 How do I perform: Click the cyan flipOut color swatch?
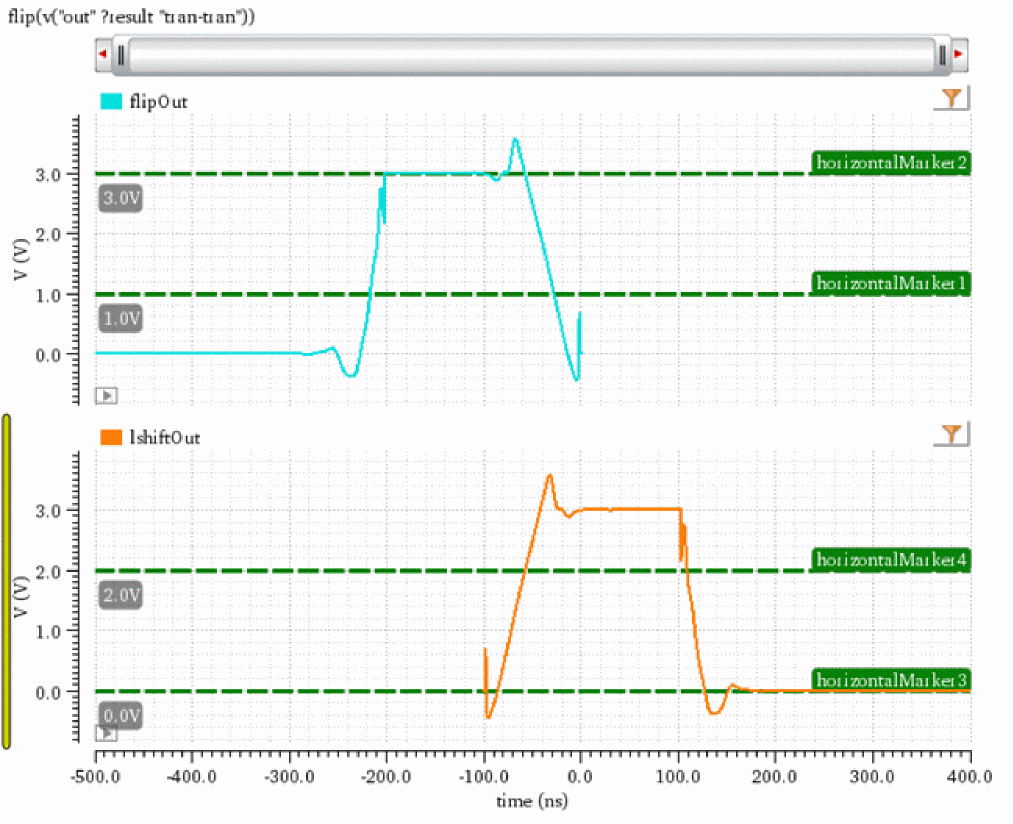pyautogui.click(x=111, y=101)
